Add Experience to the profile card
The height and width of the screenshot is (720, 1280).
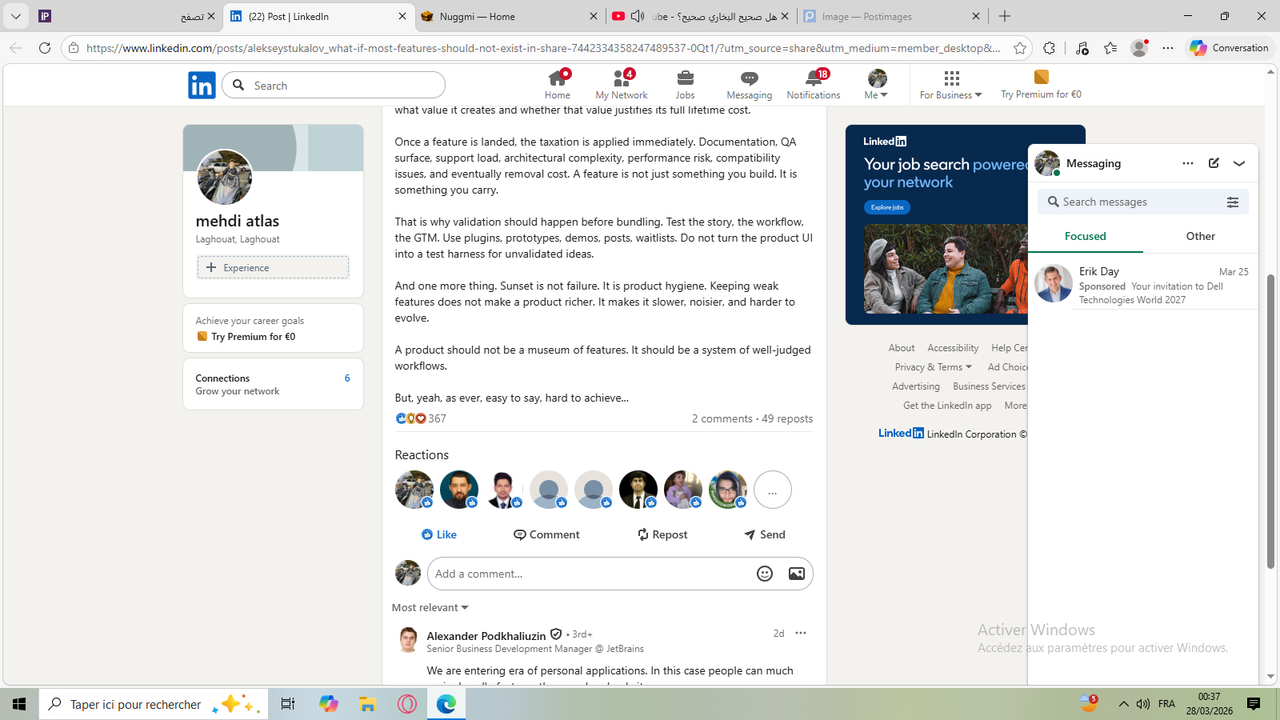[273, 267]
